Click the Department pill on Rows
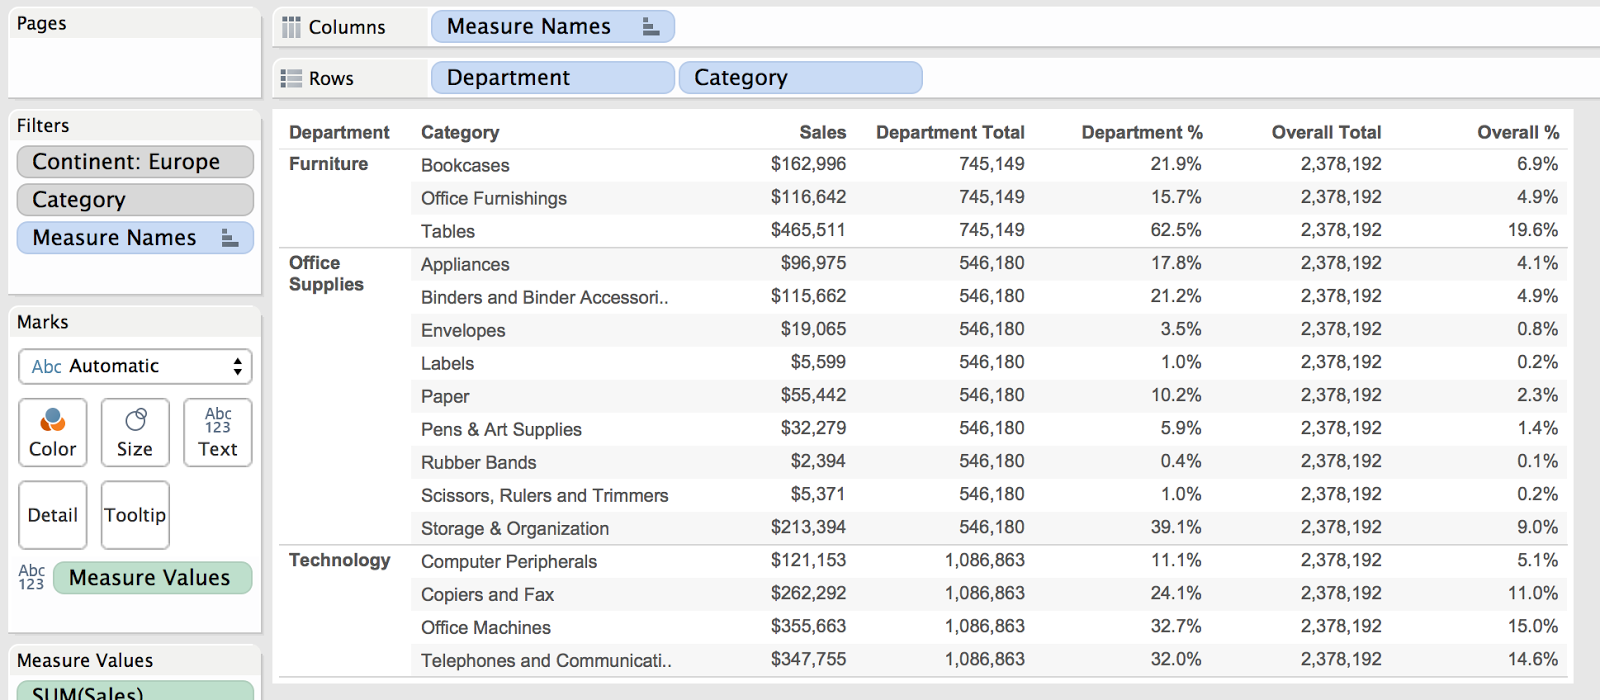Screen dimensions: 1600x700 coord(553,78)
